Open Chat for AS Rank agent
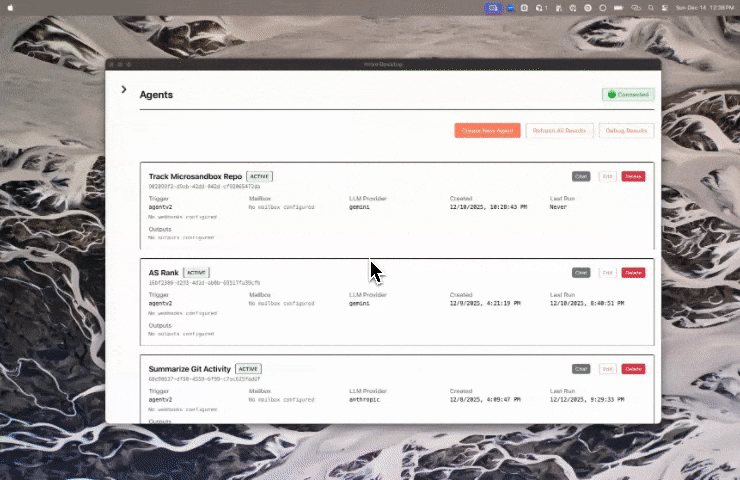 point(581,272)
